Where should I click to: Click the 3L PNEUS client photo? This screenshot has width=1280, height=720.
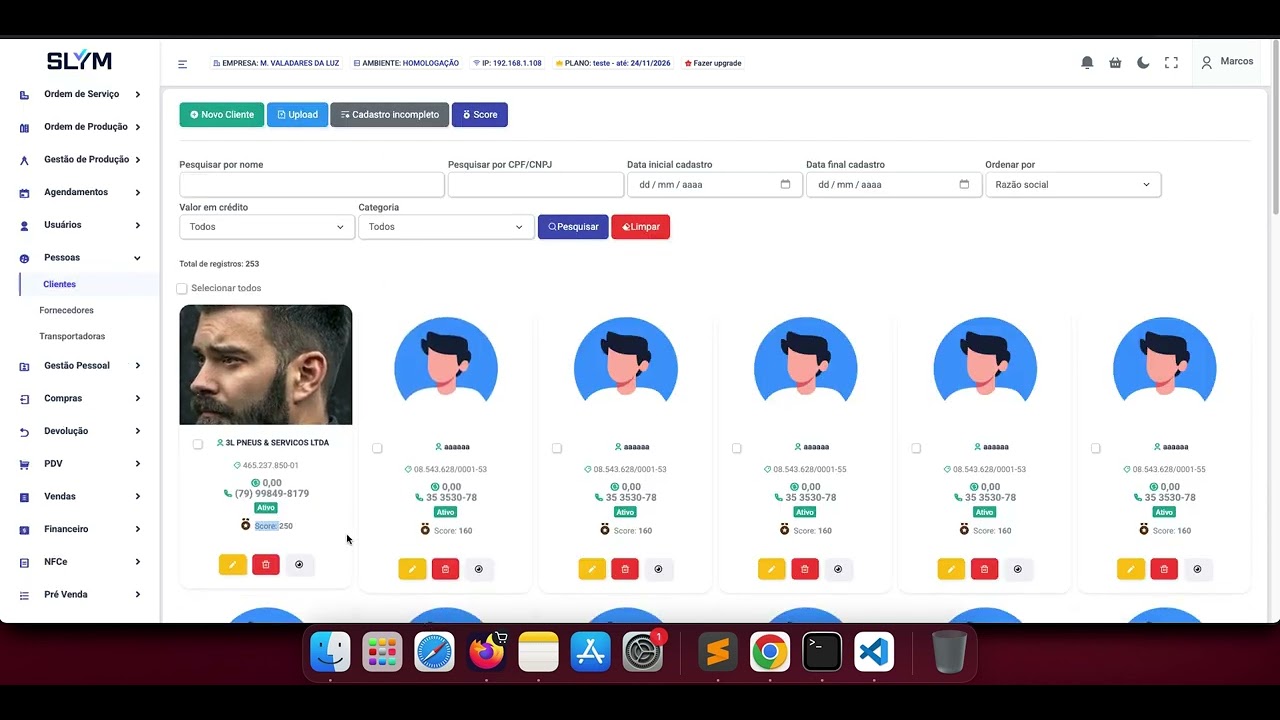pyautogui.click(x=266, y=365)
